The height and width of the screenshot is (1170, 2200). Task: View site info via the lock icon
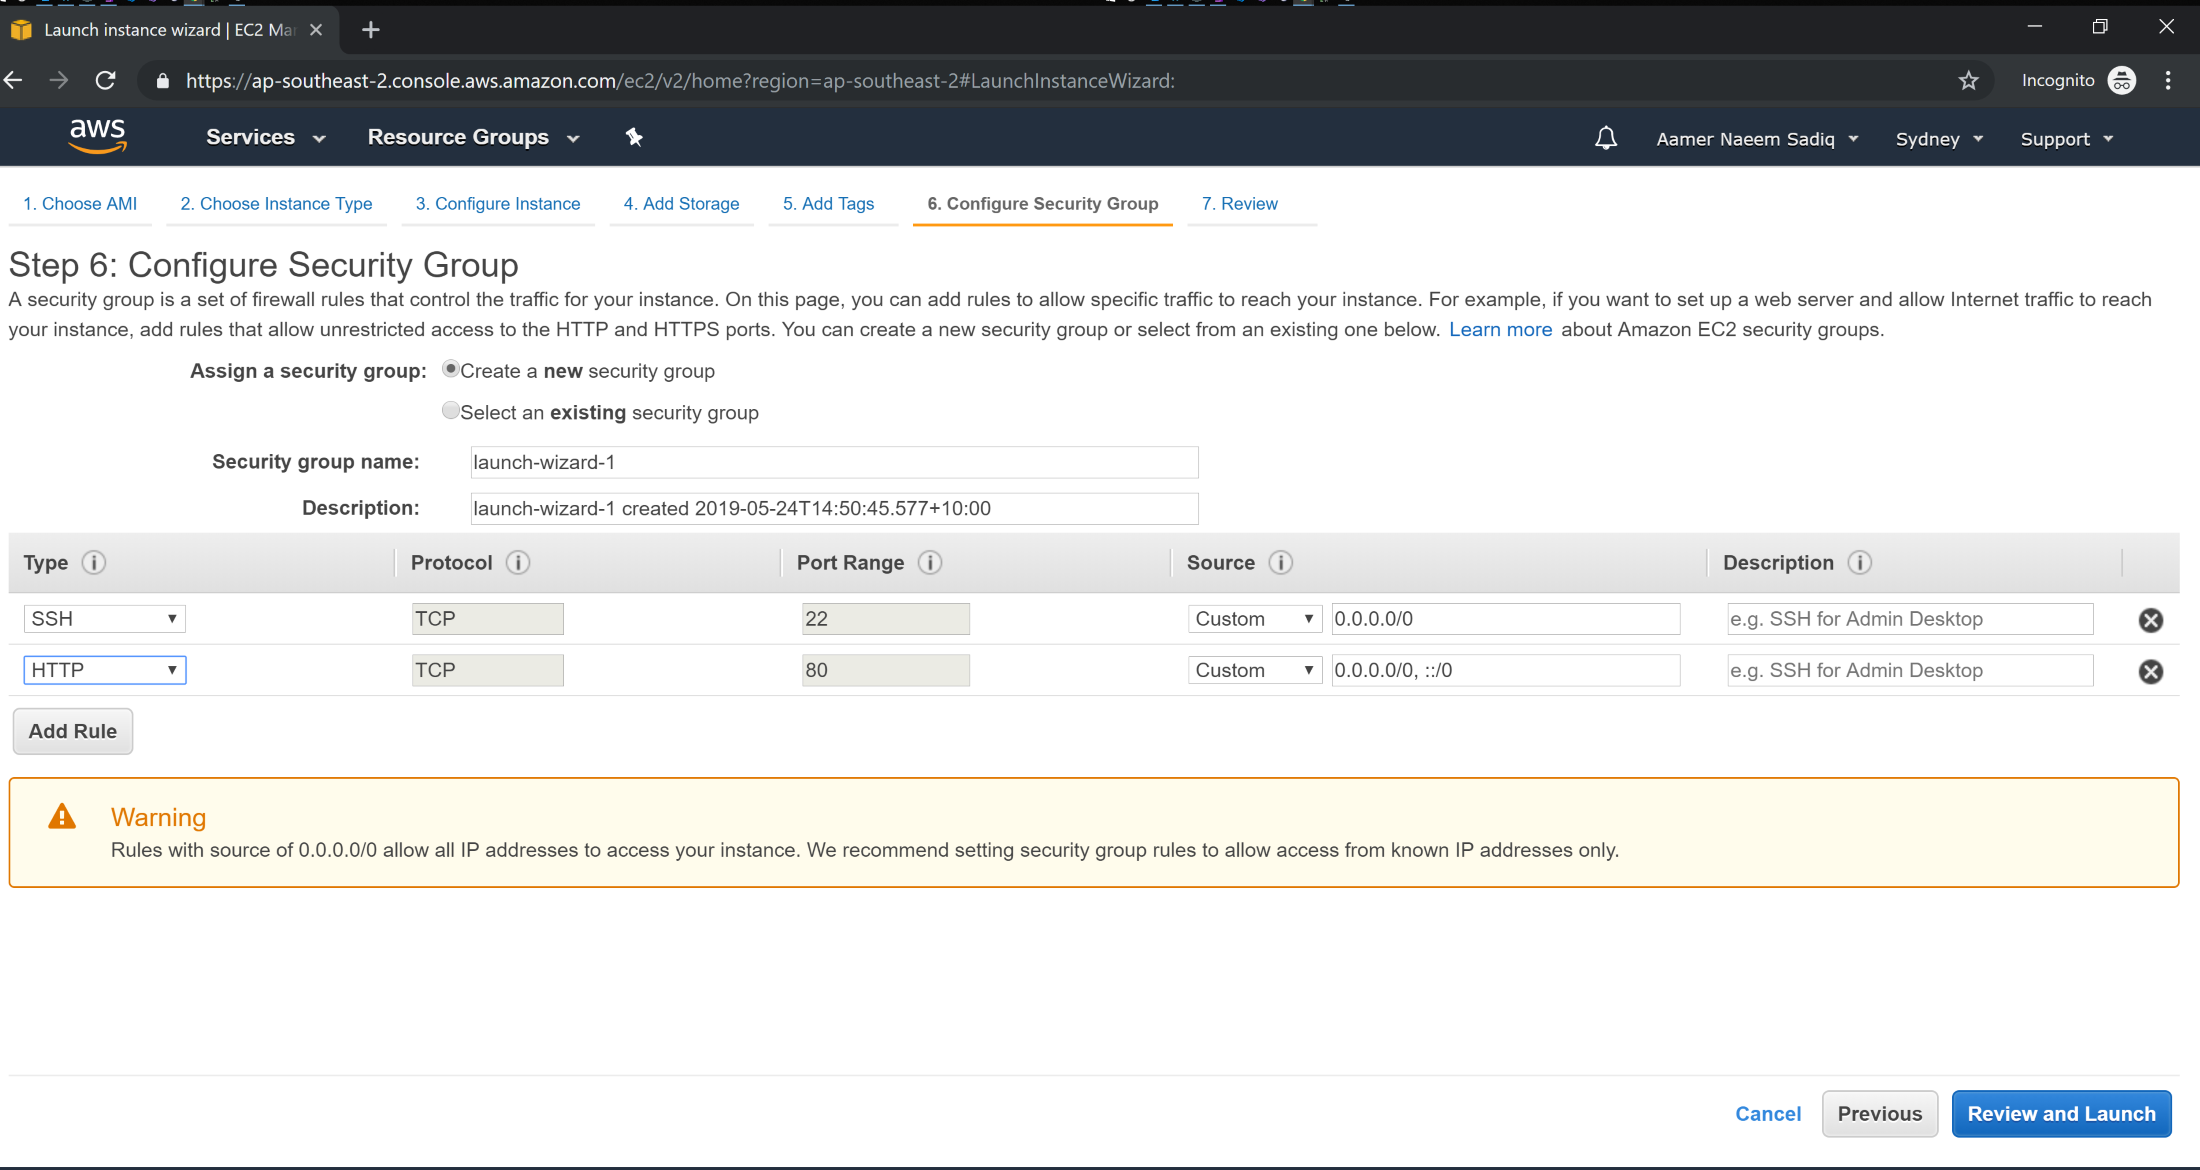coord(162,81)
